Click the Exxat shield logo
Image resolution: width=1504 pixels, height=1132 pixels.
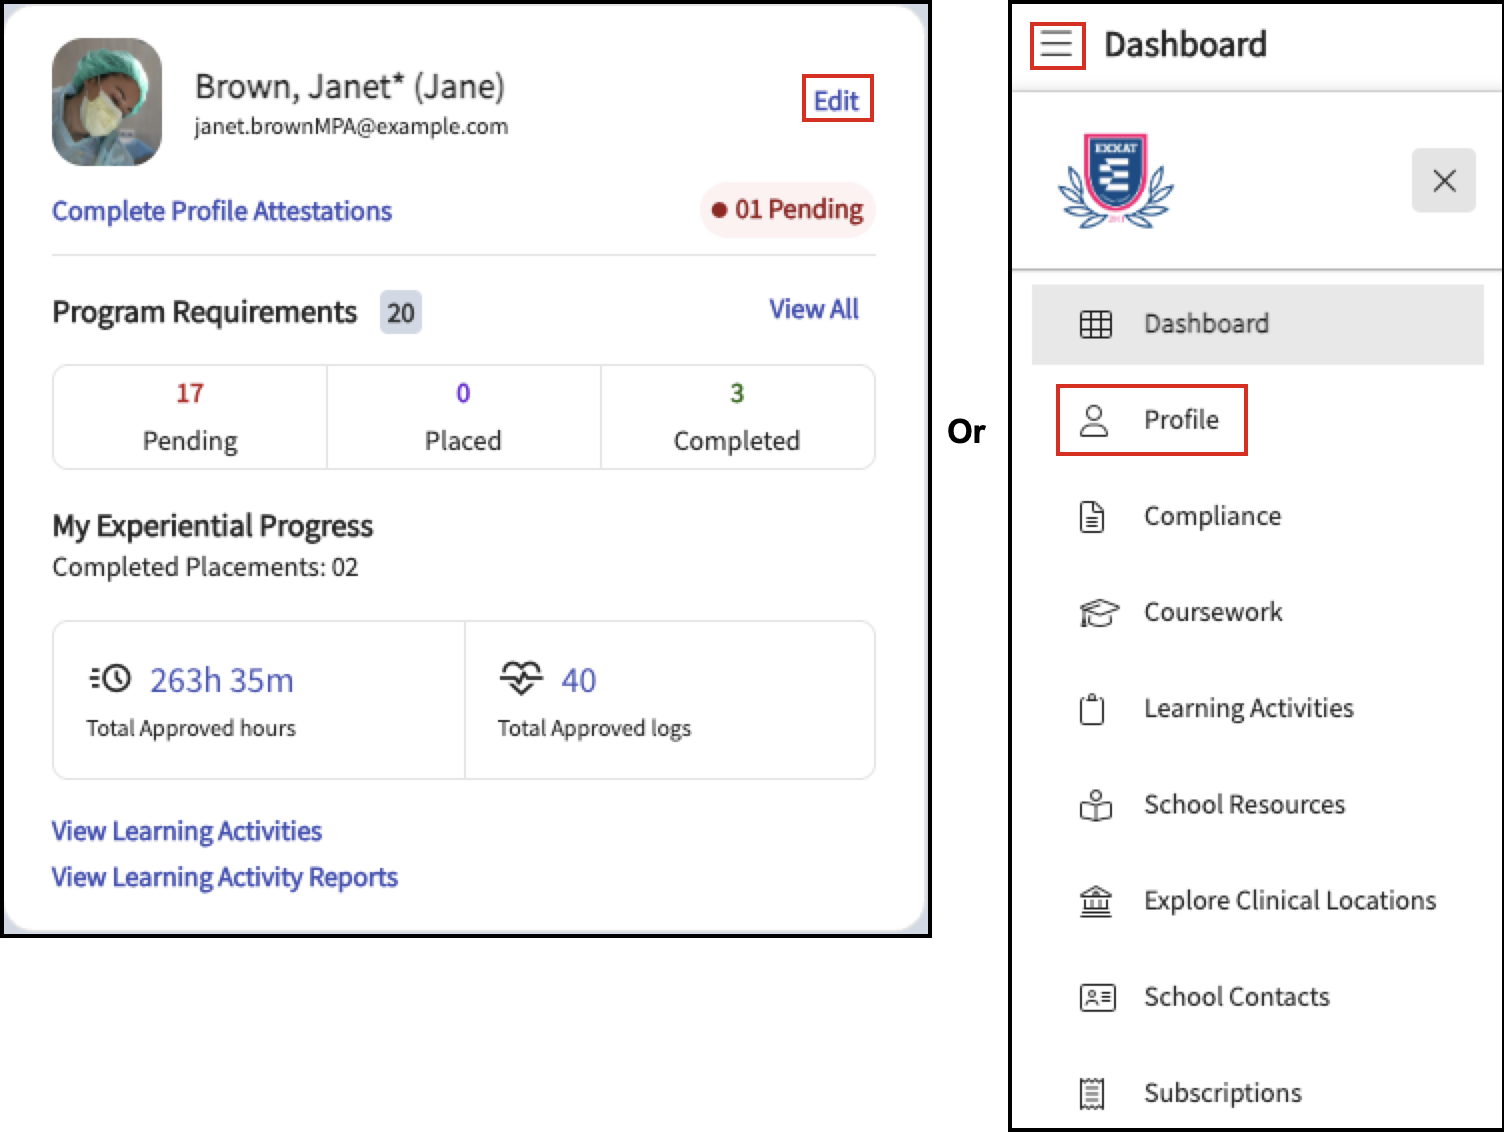pos(1116,181)
